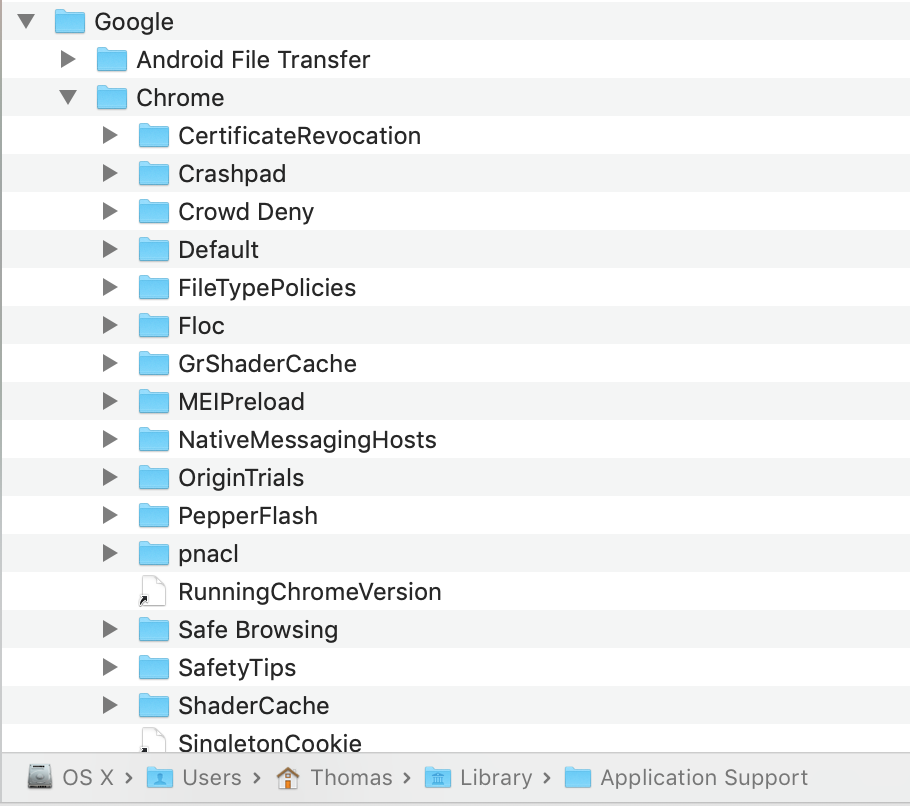910x806 pixels.
Task: Click the MEIPreload folder icon
Action: (154, 402)
